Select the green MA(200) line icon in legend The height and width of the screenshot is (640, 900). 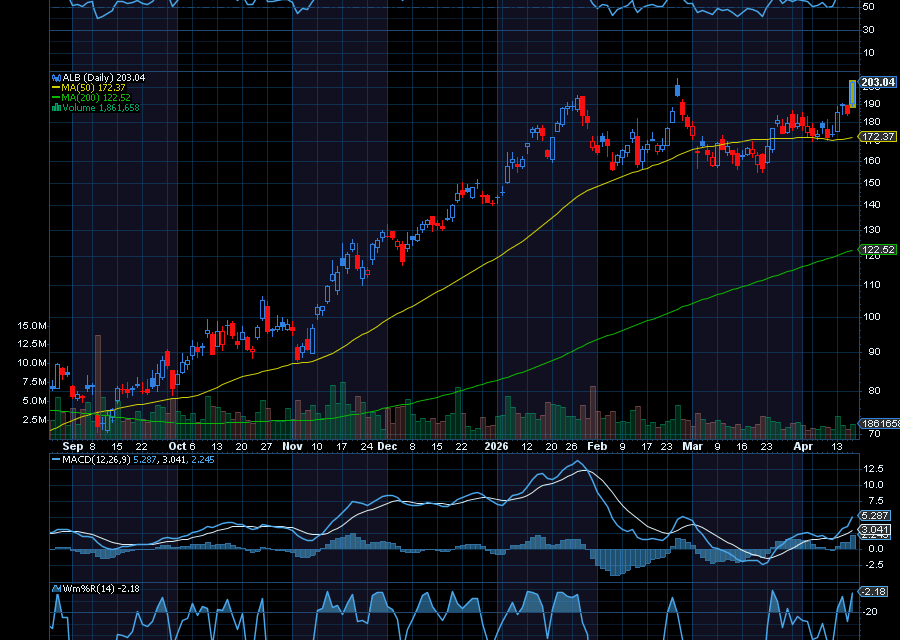click(x=56, y=97)
